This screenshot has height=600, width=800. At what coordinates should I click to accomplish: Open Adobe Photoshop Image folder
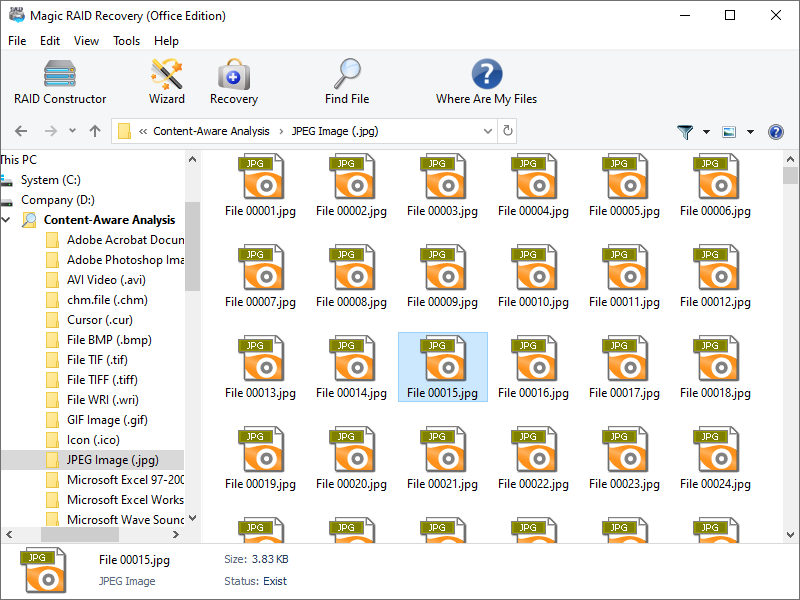115,260
